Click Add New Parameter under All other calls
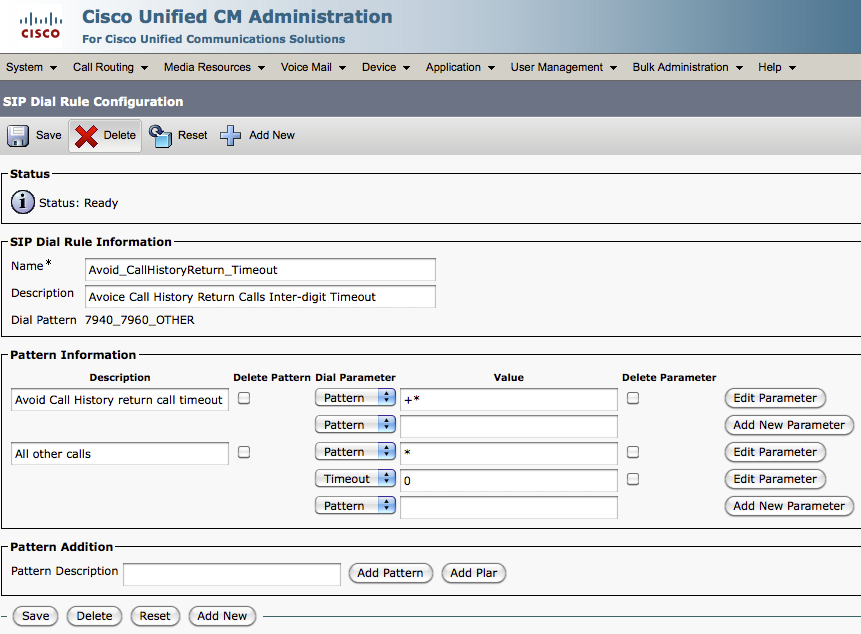The height and width of the screenshot is (634, 861). [x=789, y=506]
